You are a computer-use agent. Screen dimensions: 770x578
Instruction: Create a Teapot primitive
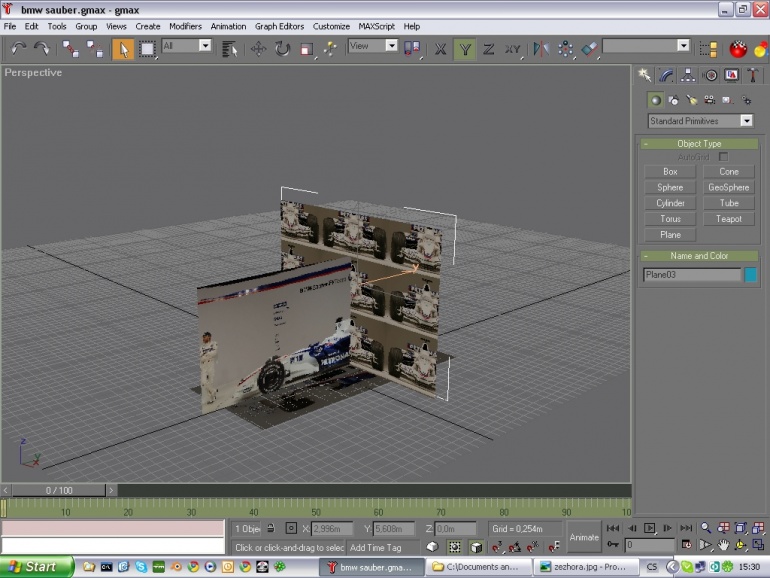point(729,219)
